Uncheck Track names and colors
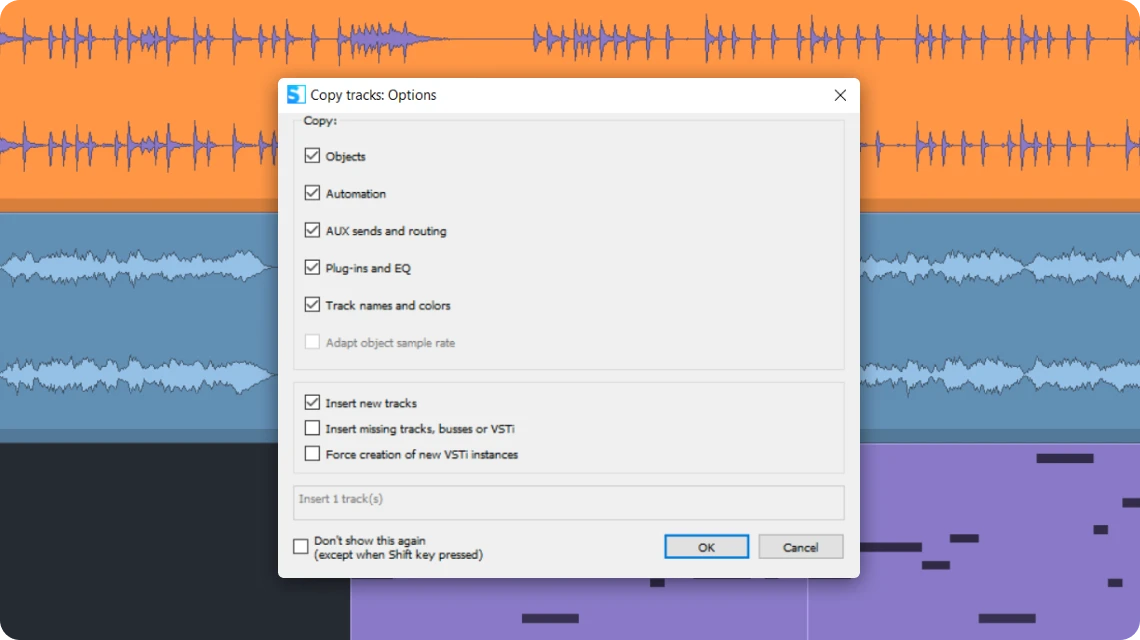This screenshot has height=640, width=1140. [x=312, y=305]
